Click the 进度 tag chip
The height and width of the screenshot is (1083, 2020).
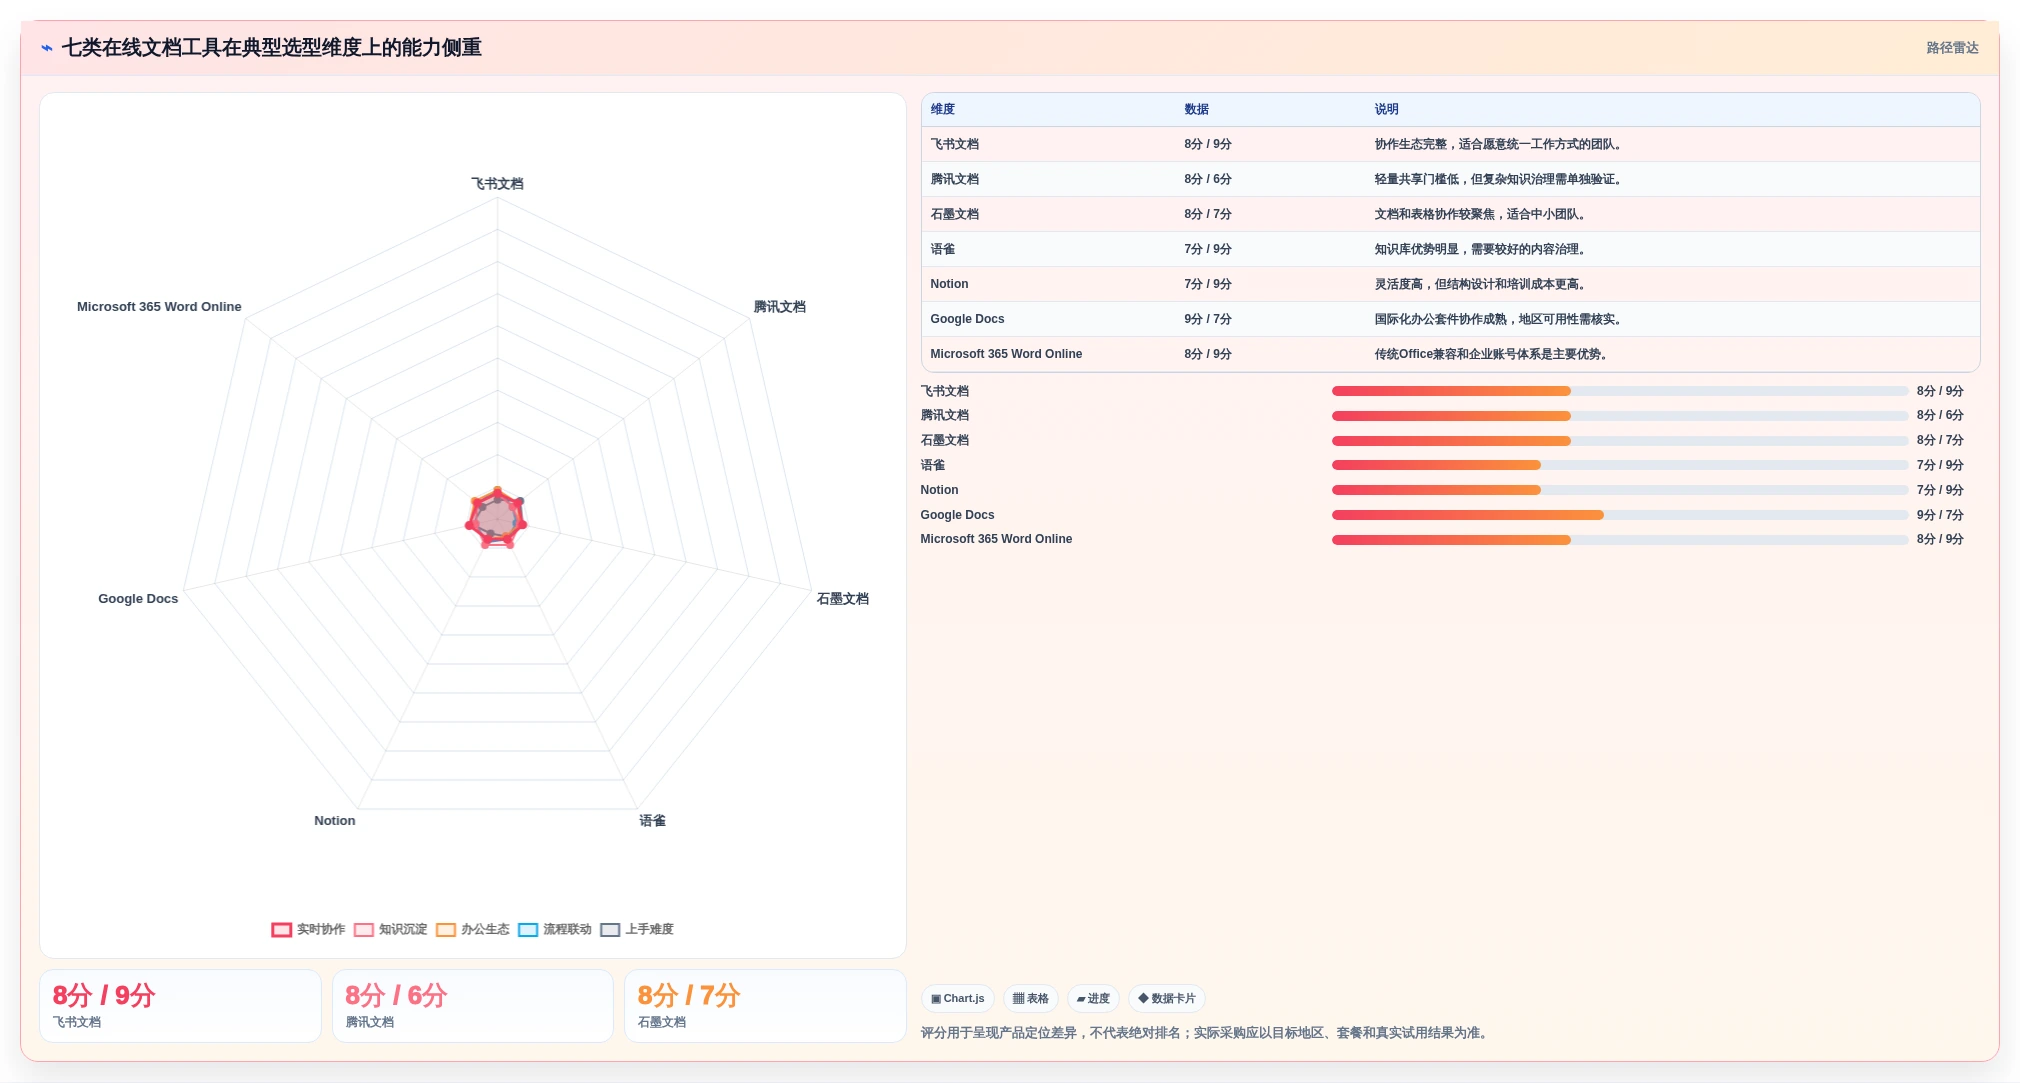tap(1093, 998)
